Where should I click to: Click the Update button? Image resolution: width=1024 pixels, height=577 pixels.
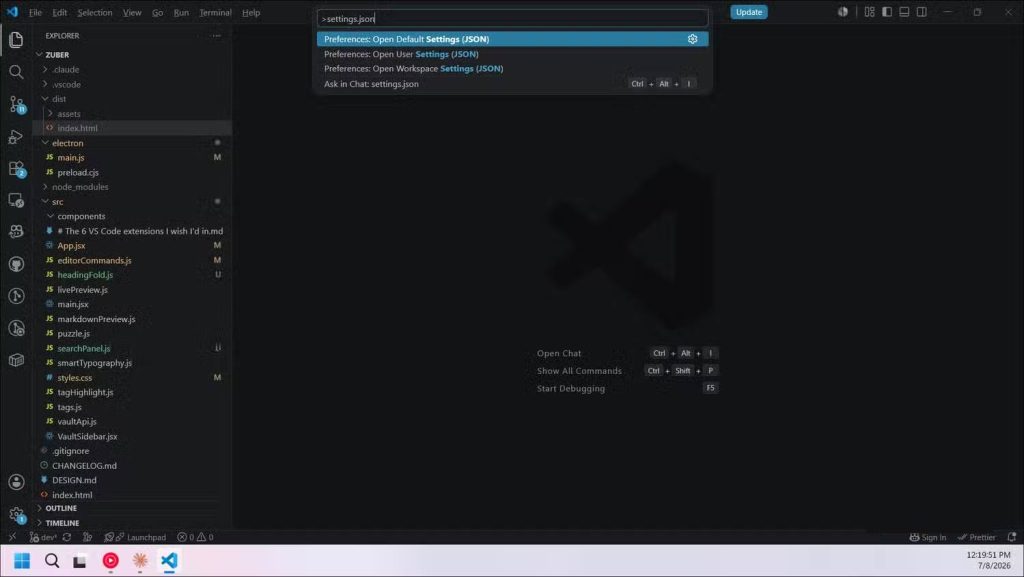coord(748,12)
